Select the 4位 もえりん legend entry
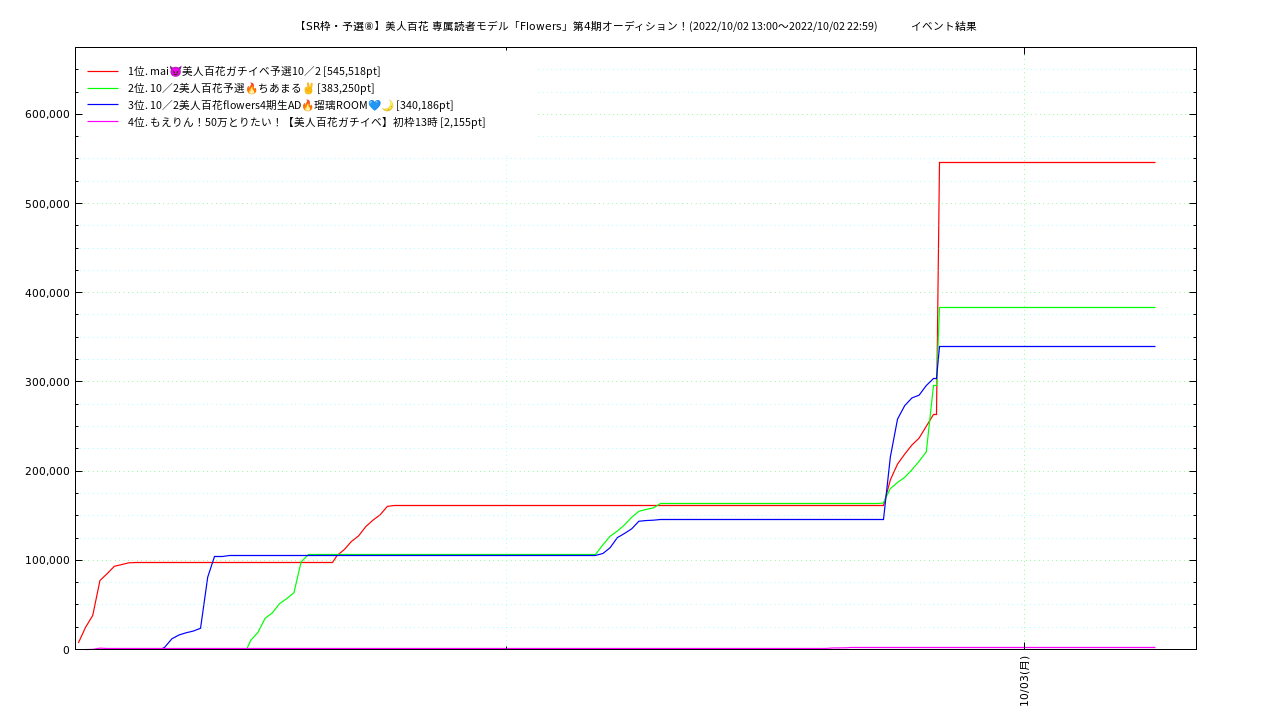This screenshot has height=720, width=1280. 306,122
